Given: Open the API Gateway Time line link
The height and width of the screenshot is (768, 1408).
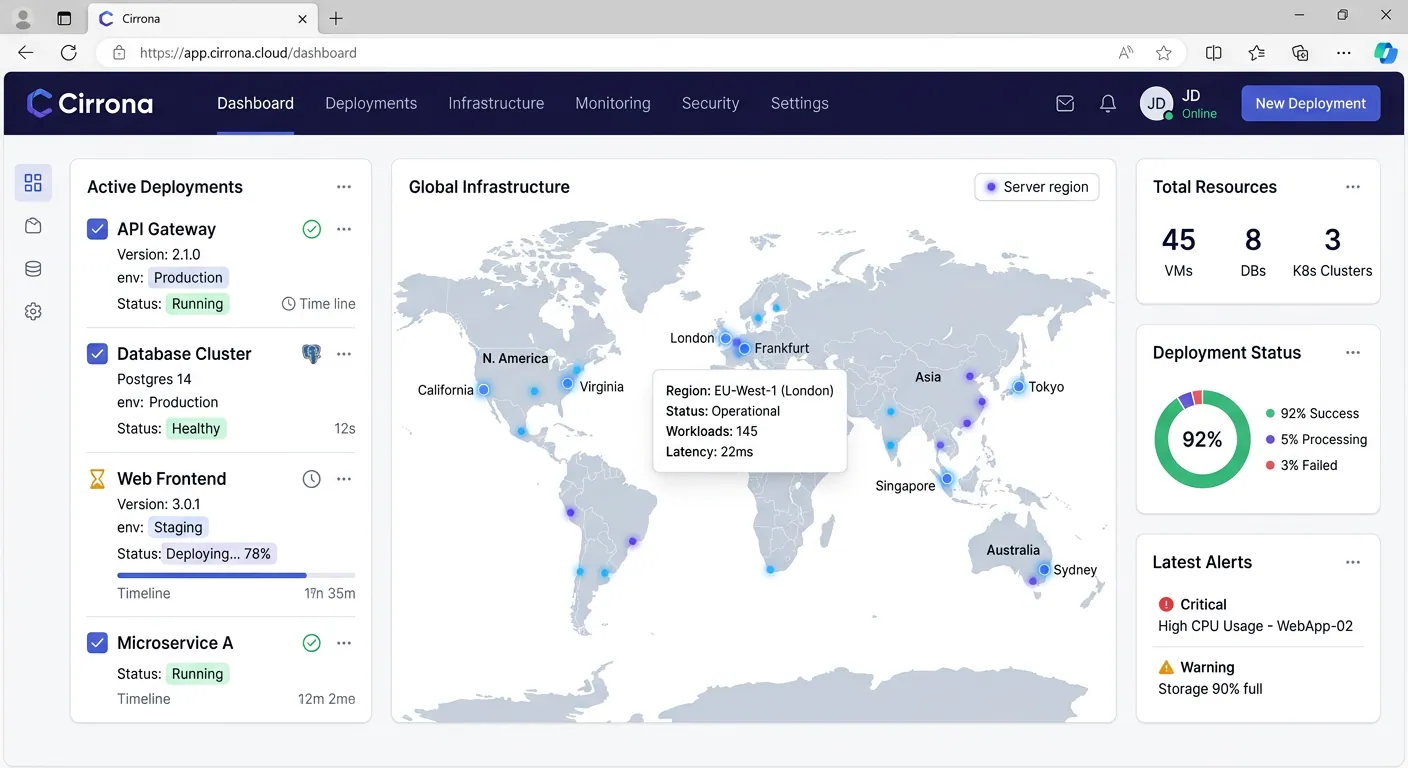Looking at the screenshot, I should coord(319,304).
